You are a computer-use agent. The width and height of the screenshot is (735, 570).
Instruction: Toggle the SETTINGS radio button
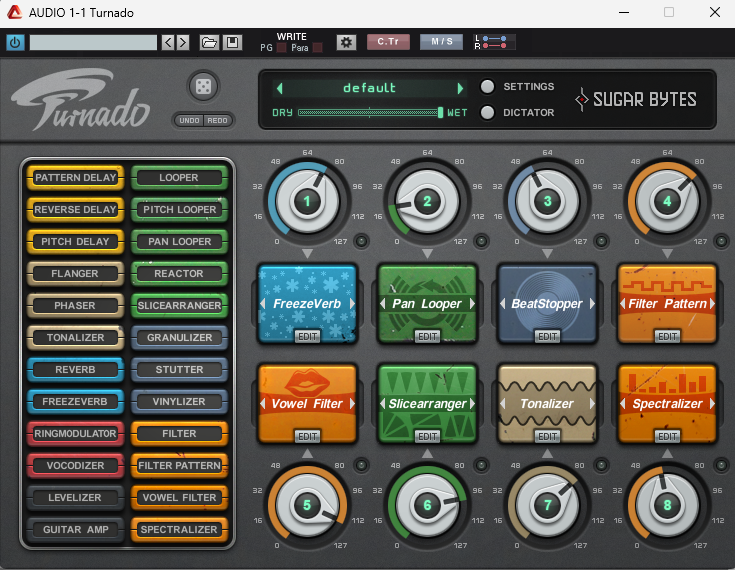click(488, 86)
